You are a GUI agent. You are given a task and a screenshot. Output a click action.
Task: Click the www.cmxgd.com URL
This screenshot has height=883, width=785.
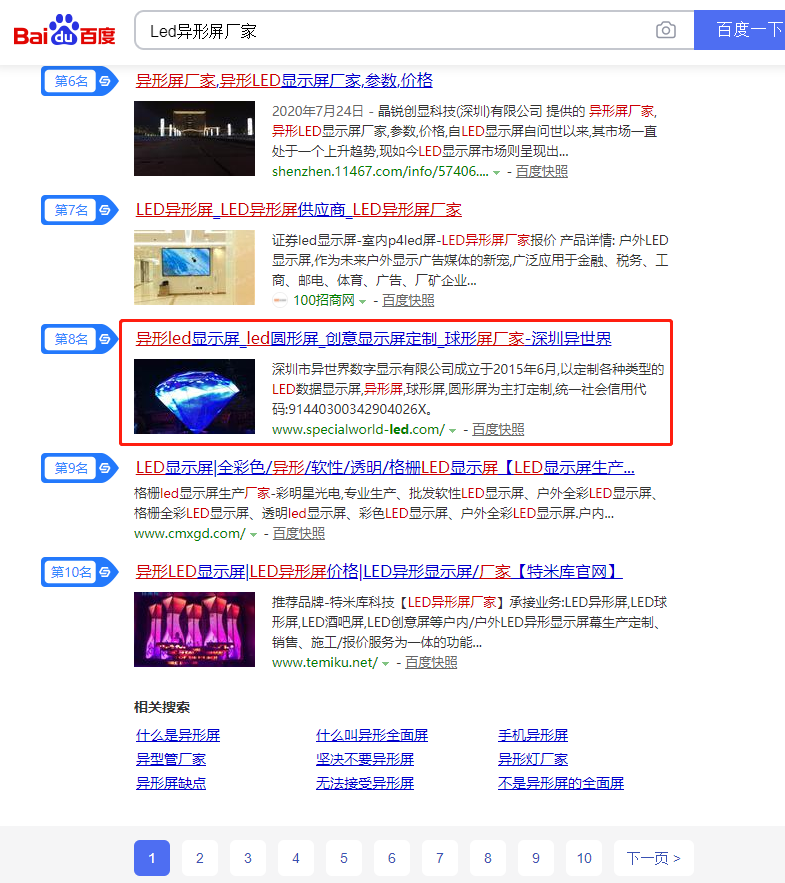(x=190, y=533)
